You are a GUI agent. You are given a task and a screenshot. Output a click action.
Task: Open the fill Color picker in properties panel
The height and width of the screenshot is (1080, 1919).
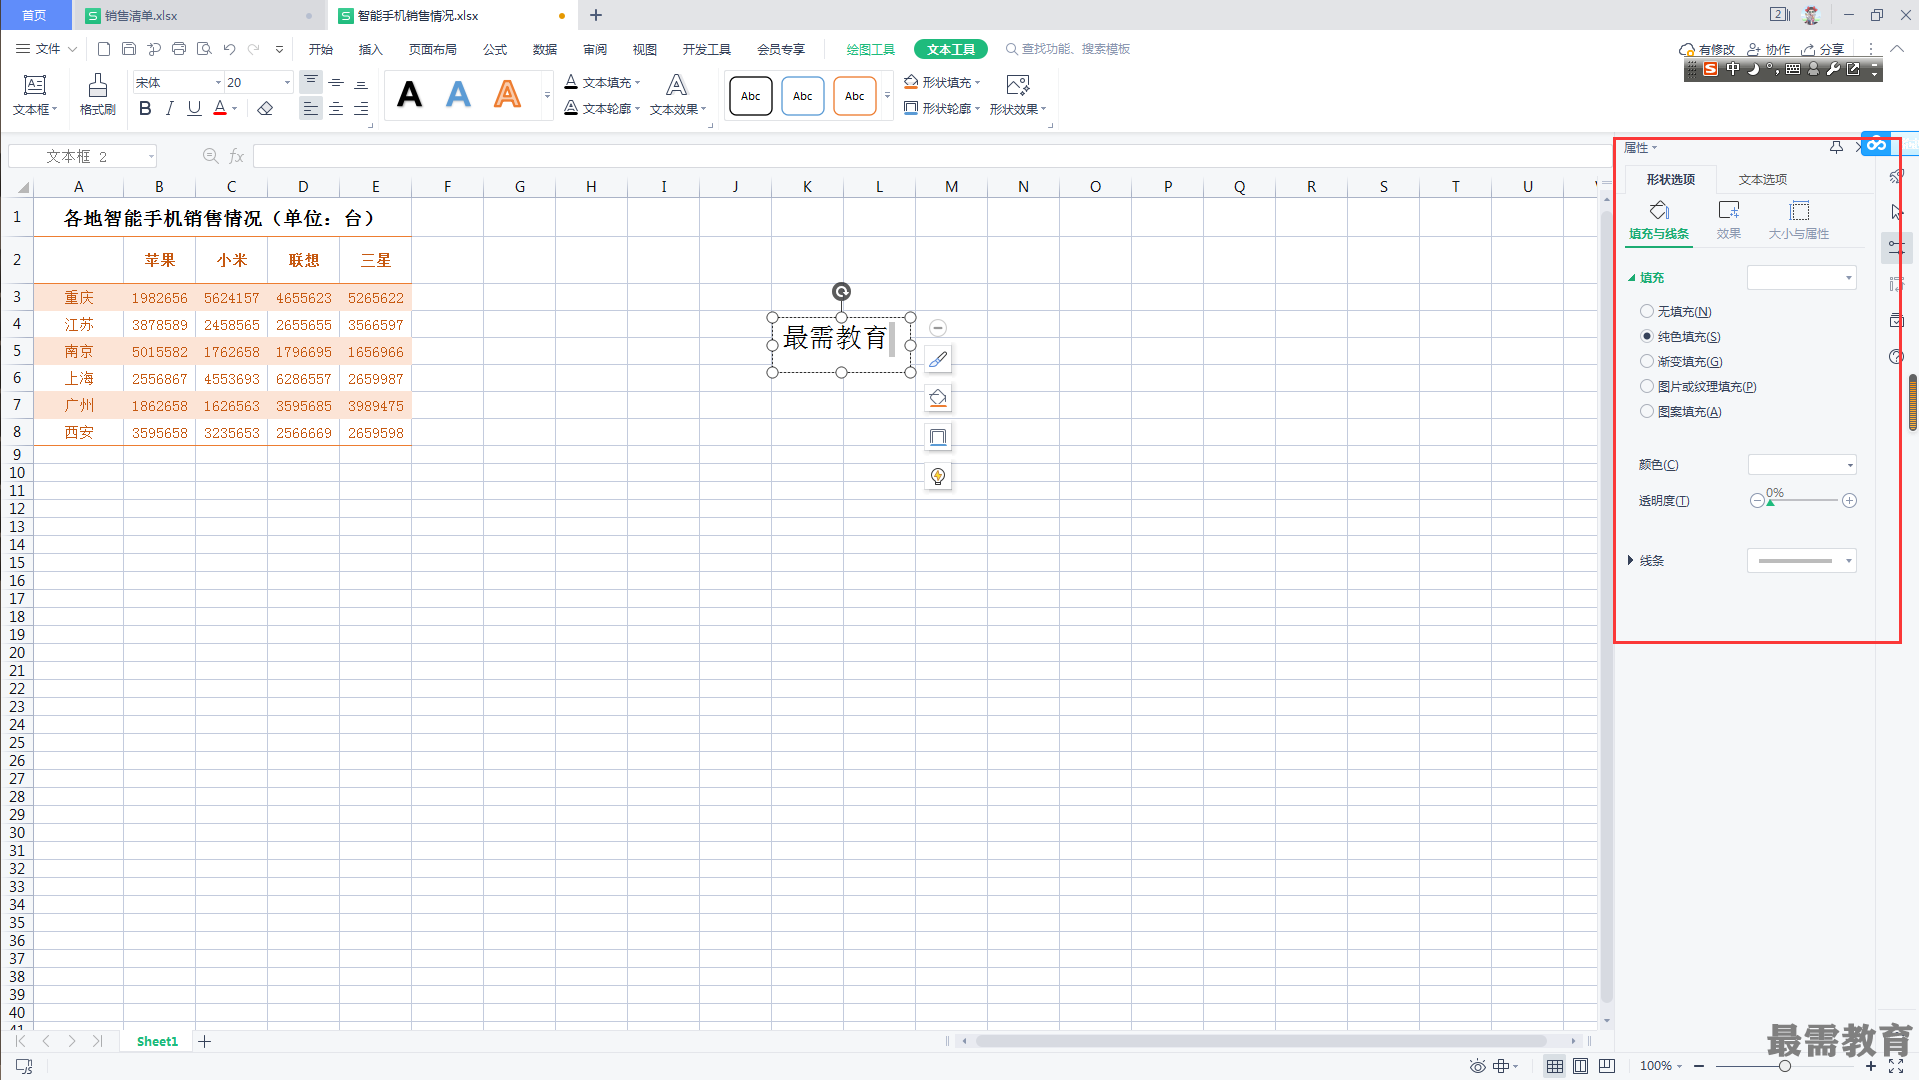click(1802, 465)
